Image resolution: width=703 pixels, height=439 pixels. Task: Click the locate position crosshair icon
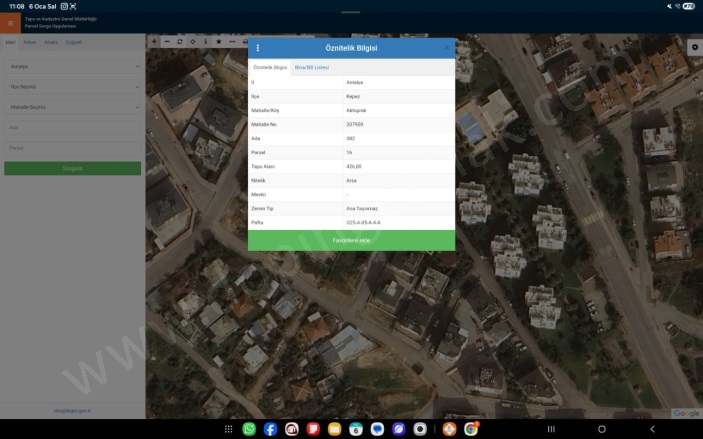(193, 42)
